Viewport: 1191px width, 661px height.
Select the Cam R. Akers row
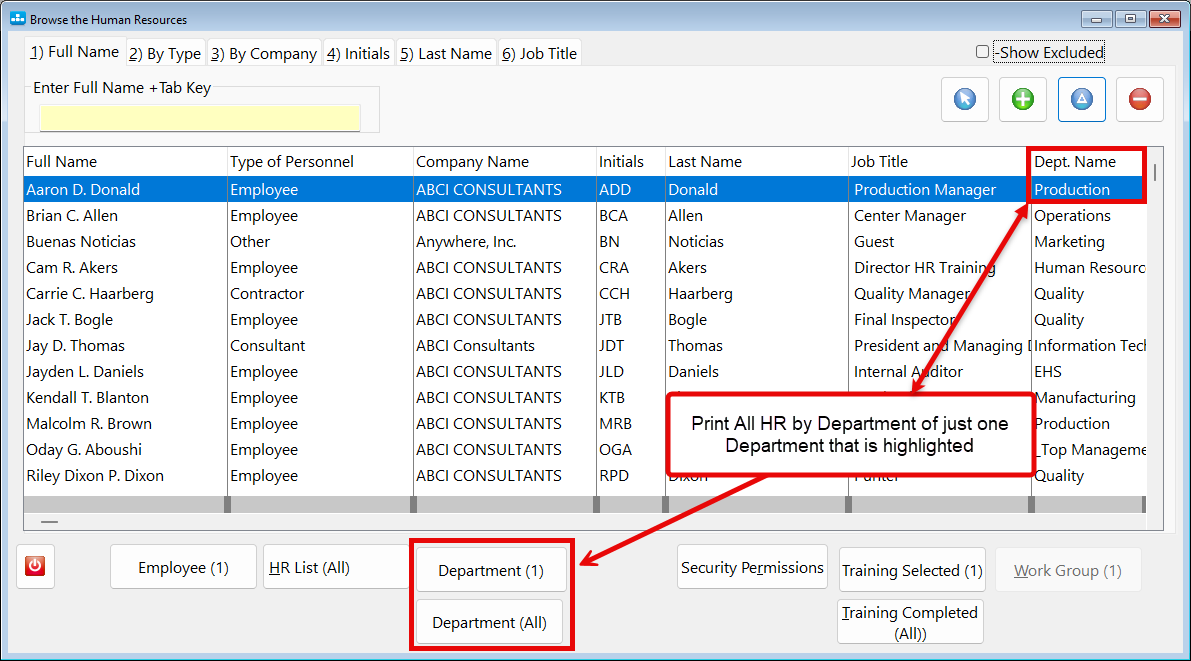pos(583,267)
